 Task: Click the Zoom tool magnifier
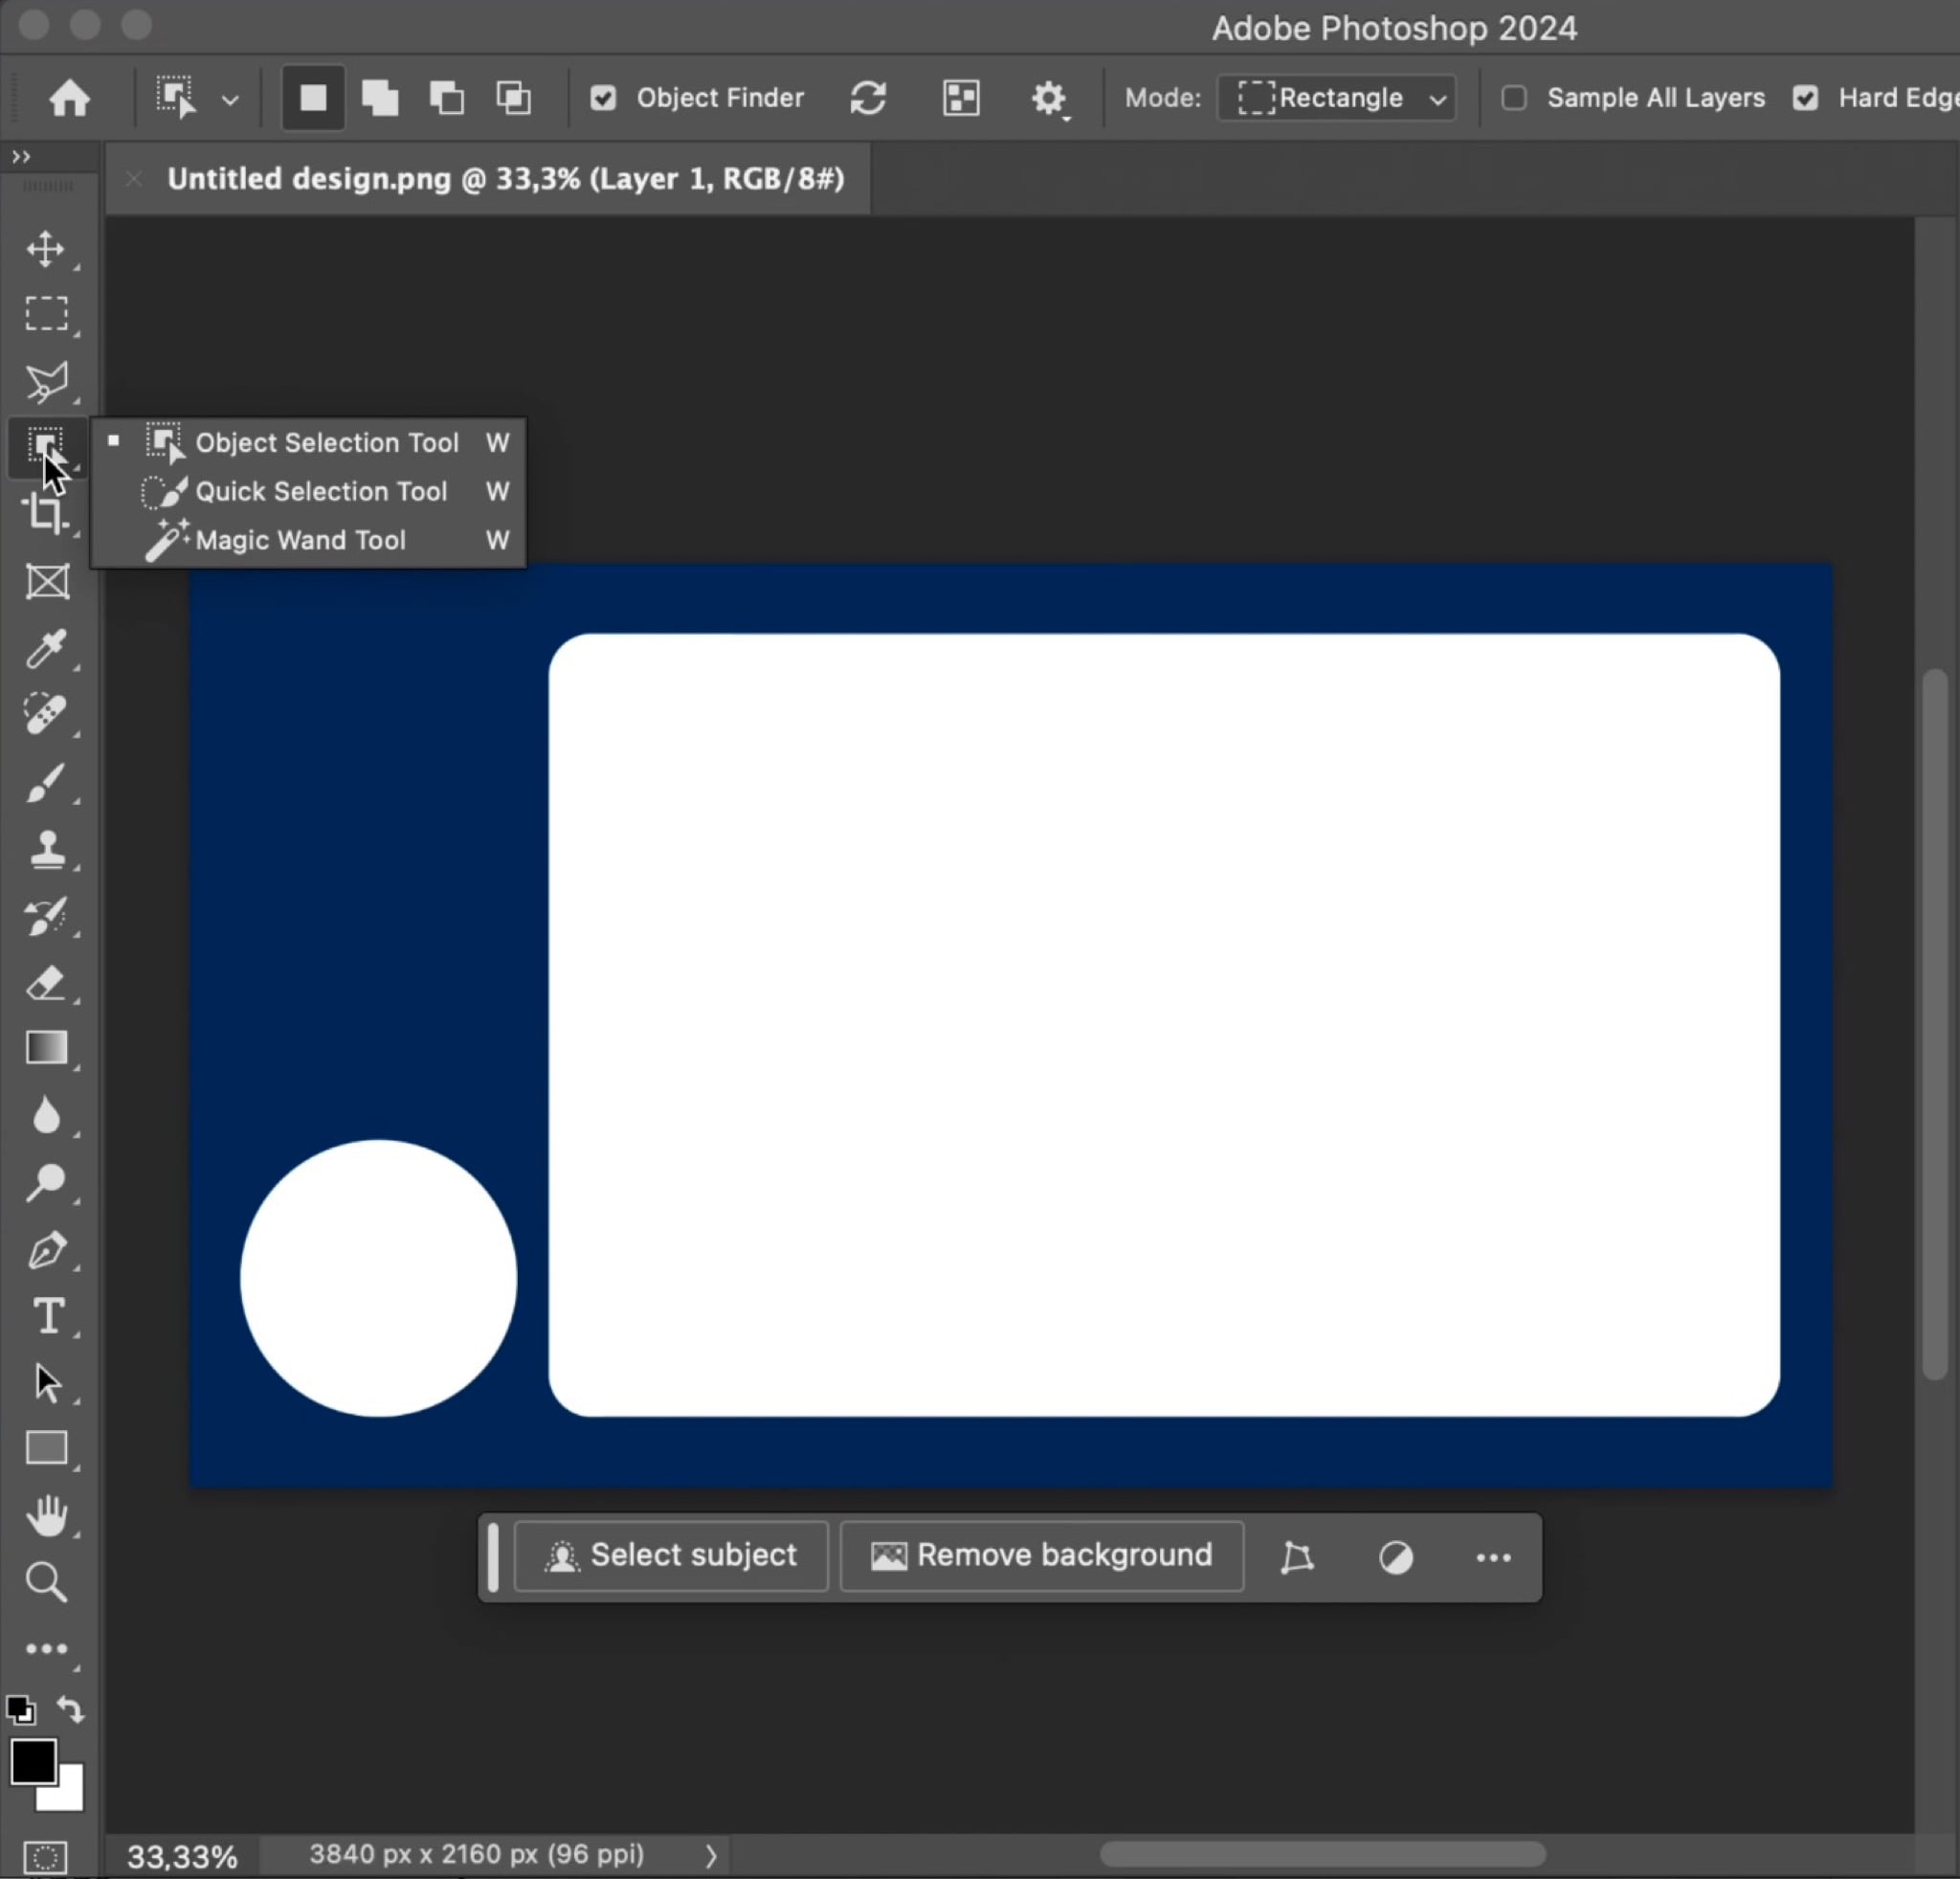(46, 1583)
